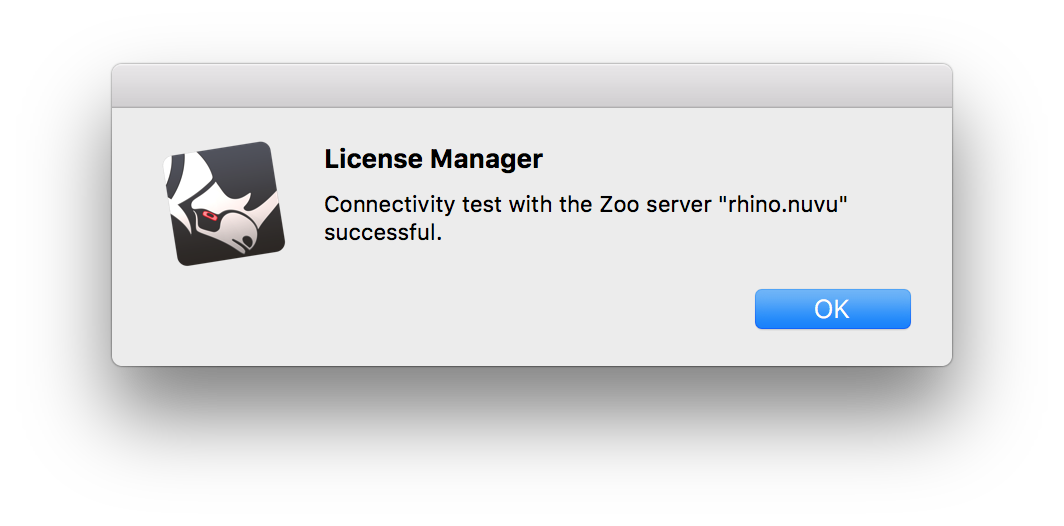Click the word "Manager" in the heading
The image size is (1064, 526).
pyautogui.click(x=487, y=159)
